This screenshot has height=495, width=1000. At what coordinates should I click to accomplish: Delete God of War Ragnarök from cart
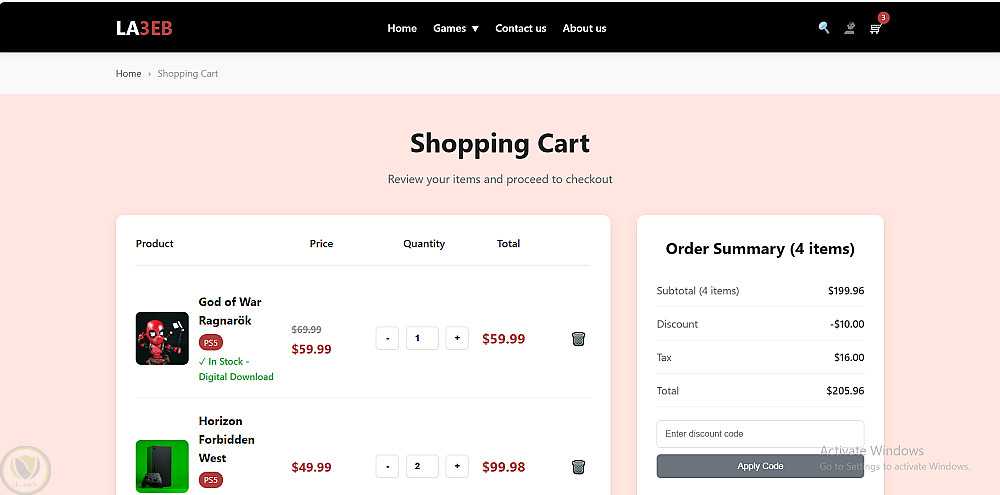click(578, 339)
